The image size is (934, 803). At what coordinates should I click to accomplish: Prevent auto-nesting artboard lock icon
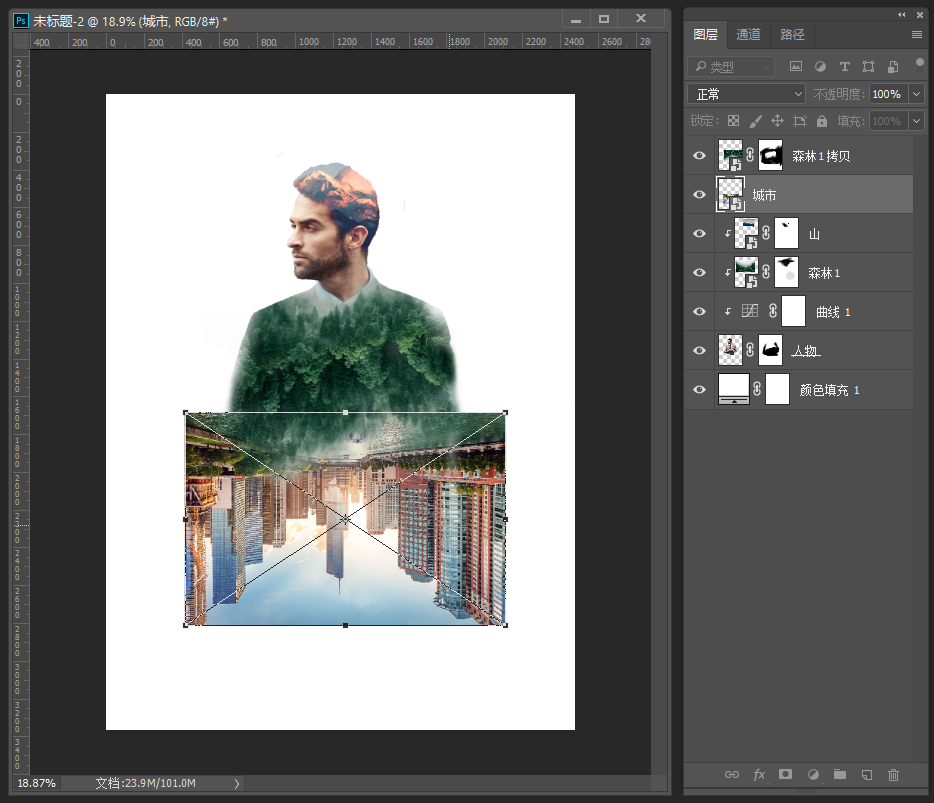pyautogui.click(x=799, y=121)
